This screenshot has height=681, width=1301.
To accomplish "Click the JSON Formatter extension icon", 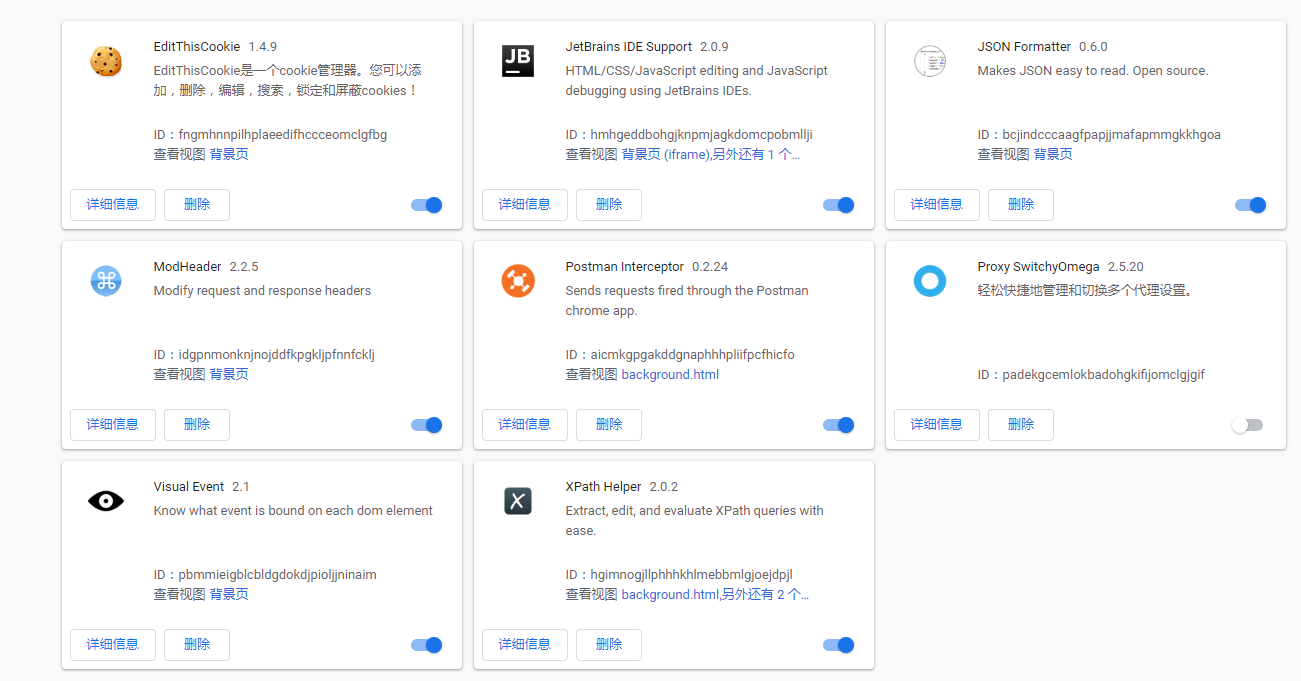I will 930,61.
